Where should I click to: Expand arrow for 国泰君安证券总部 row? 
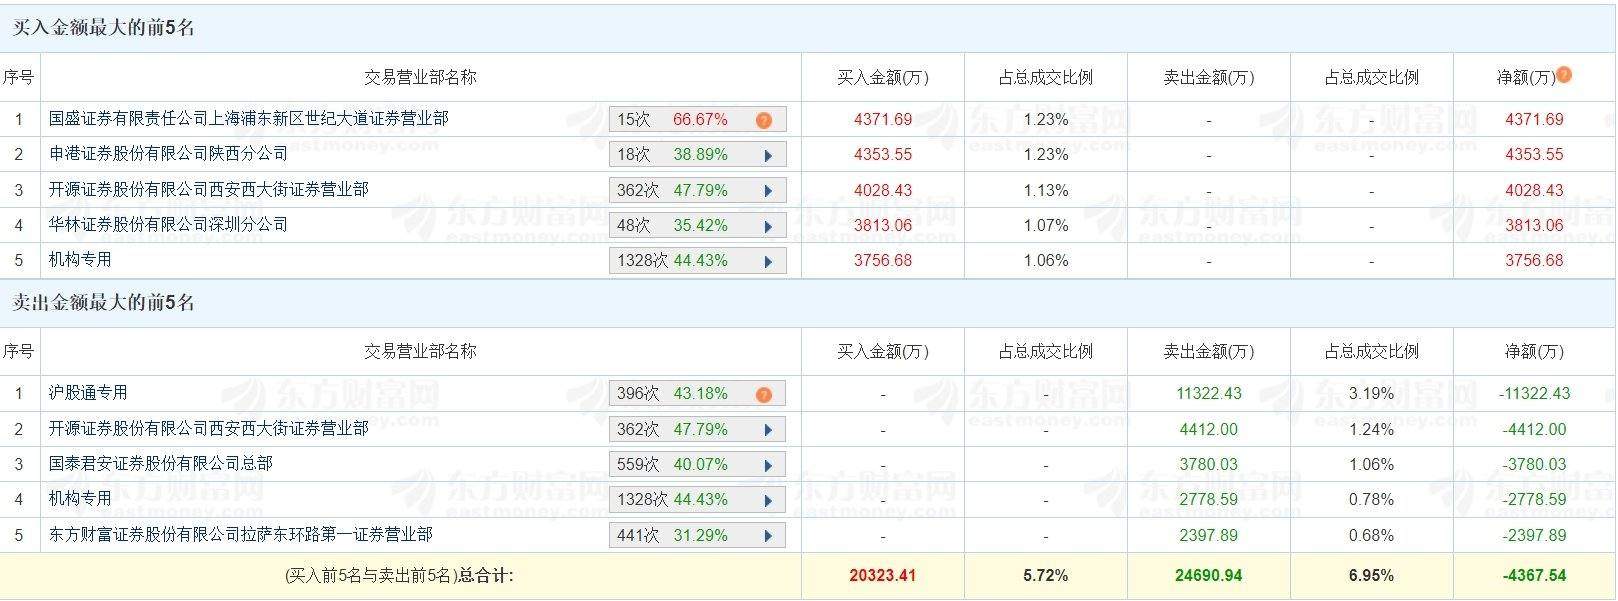(x=768, y=465)
